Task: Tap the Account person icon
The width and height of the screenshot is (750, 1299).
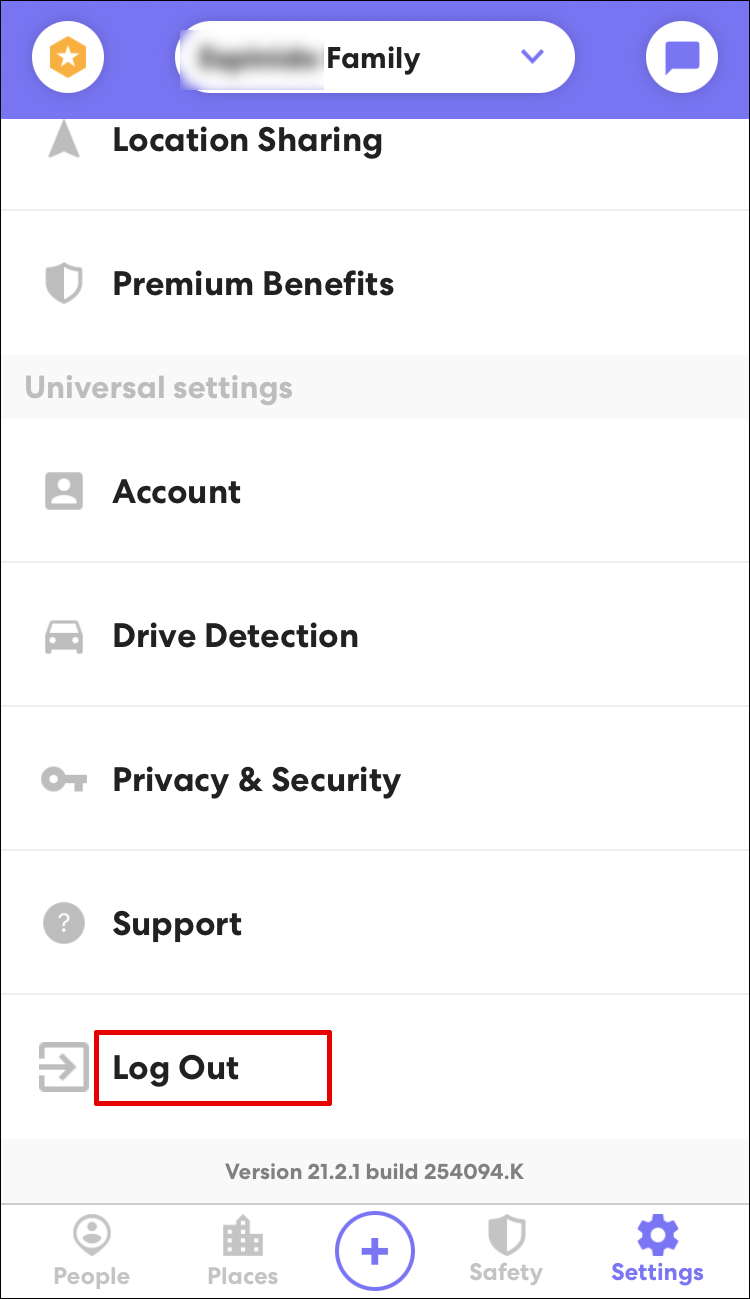Action: tap(64, 491)
